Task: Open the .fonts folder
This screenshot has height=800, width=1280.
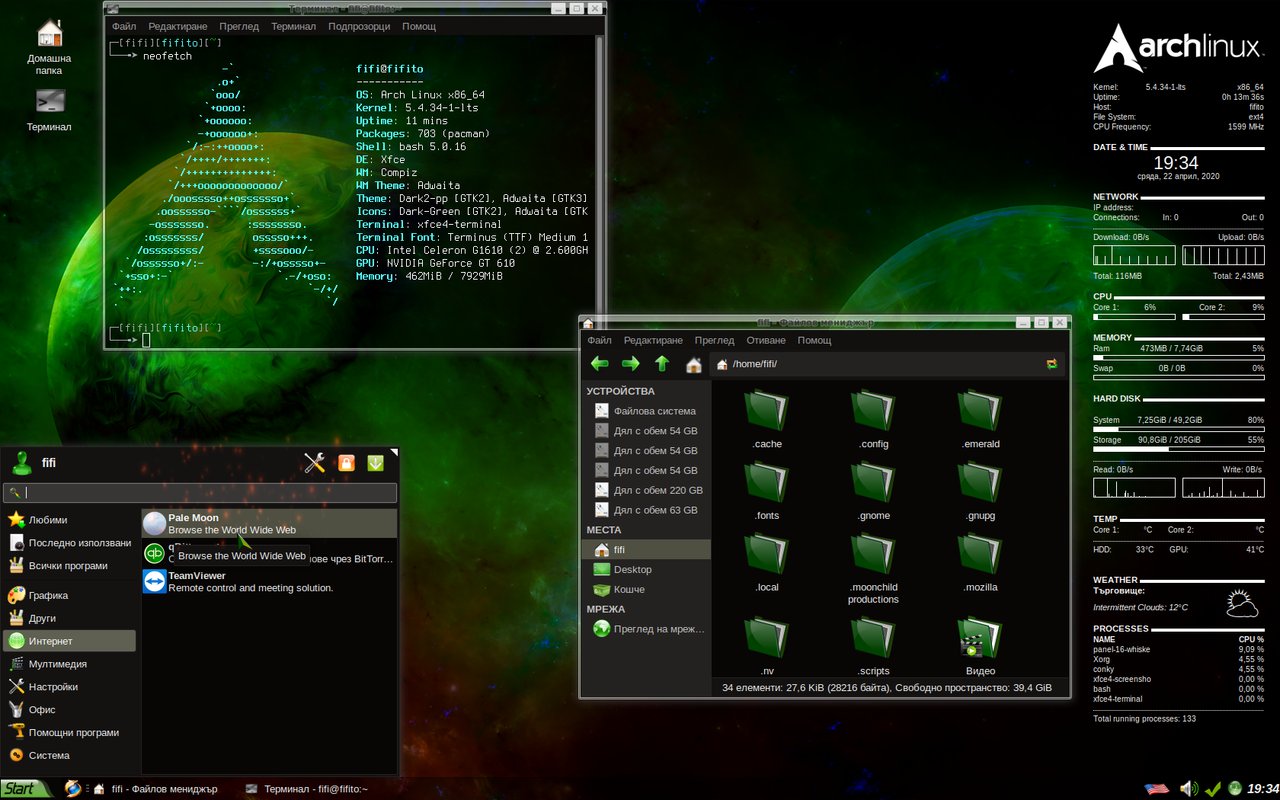Action: pos(767,491)
